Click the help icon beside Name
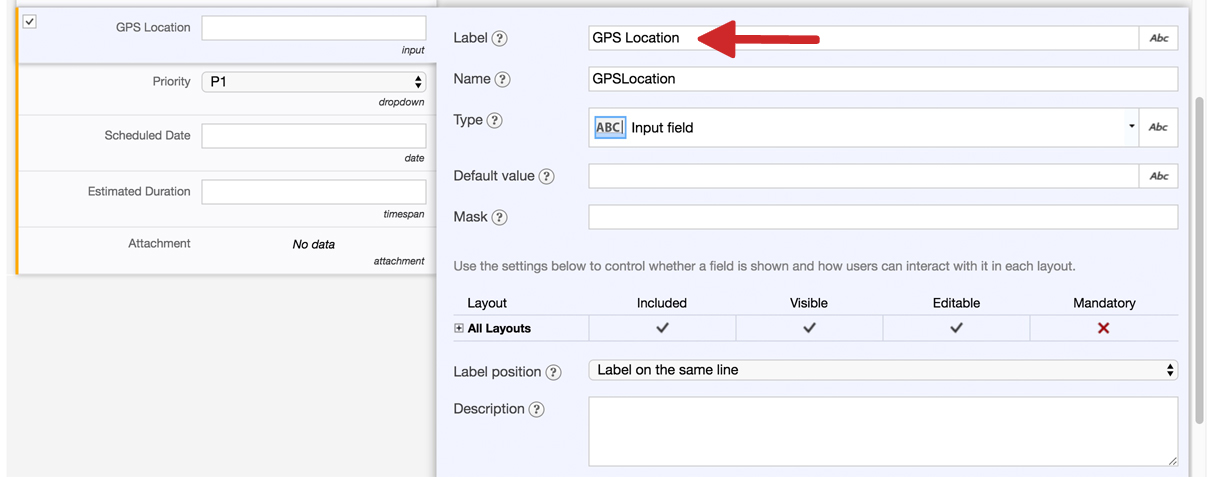The height and width of the screenshot is (477, 1220). click(502, 80)
